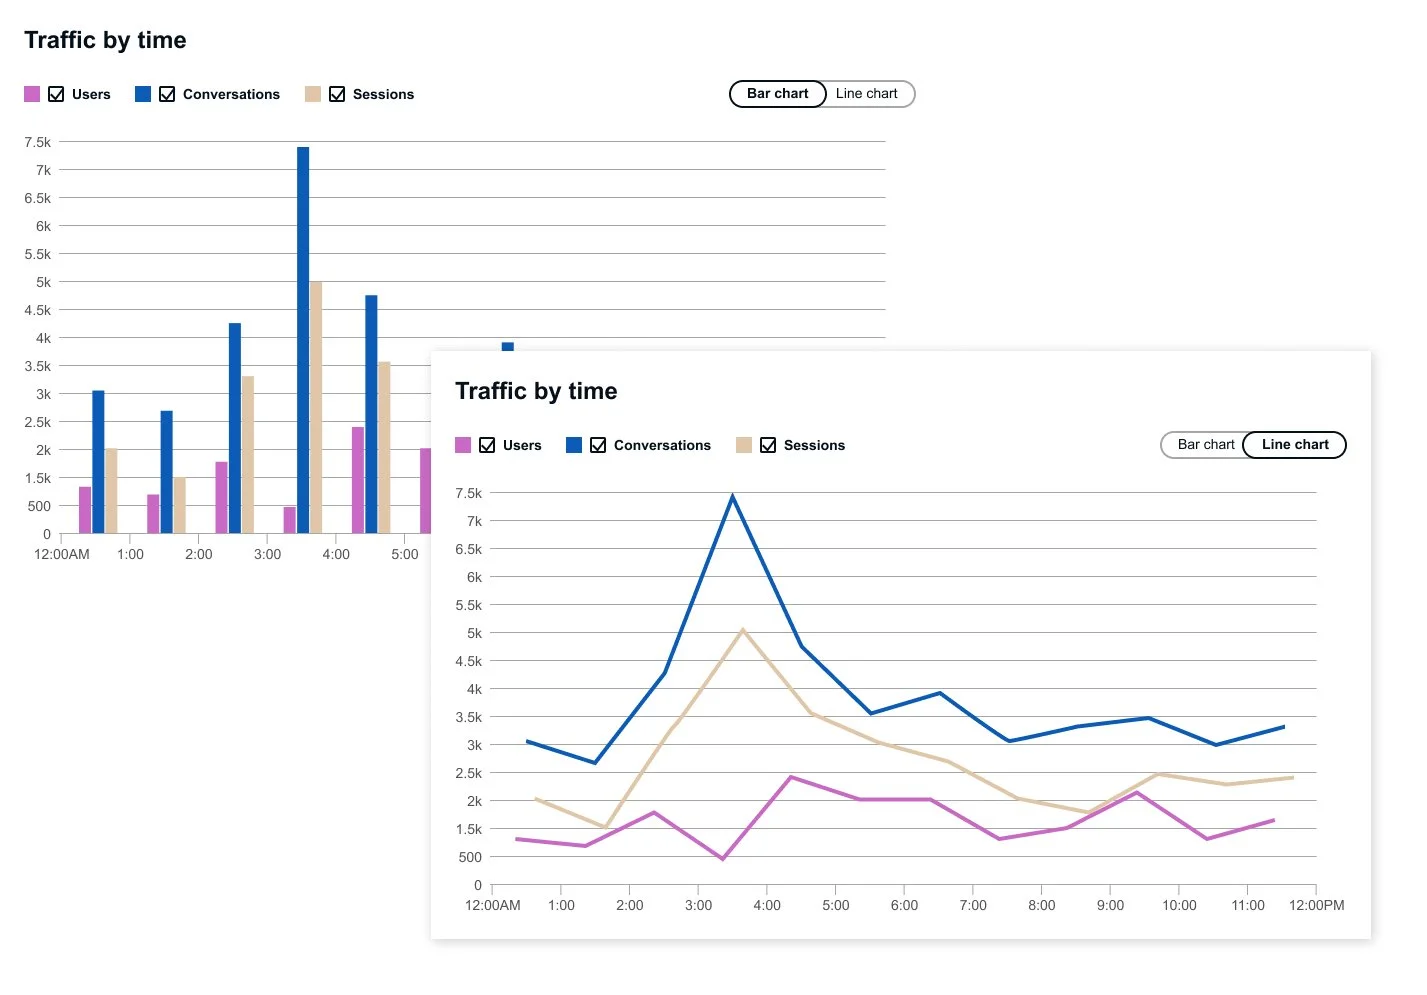Uncheck Conversations checkbox in the bar chart panel

click(x=167, y=94)
